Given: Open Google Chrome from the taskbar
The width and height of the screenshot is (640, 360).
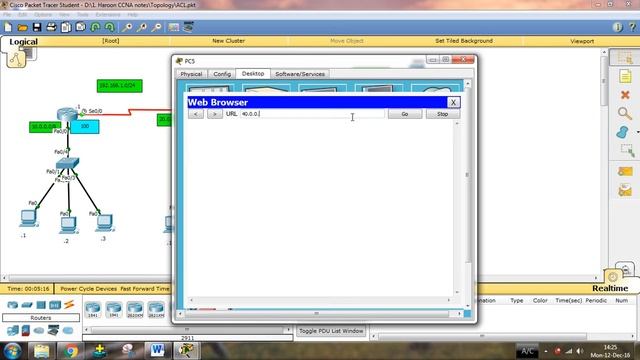Looking at the screenshot, I should (71, 351).
